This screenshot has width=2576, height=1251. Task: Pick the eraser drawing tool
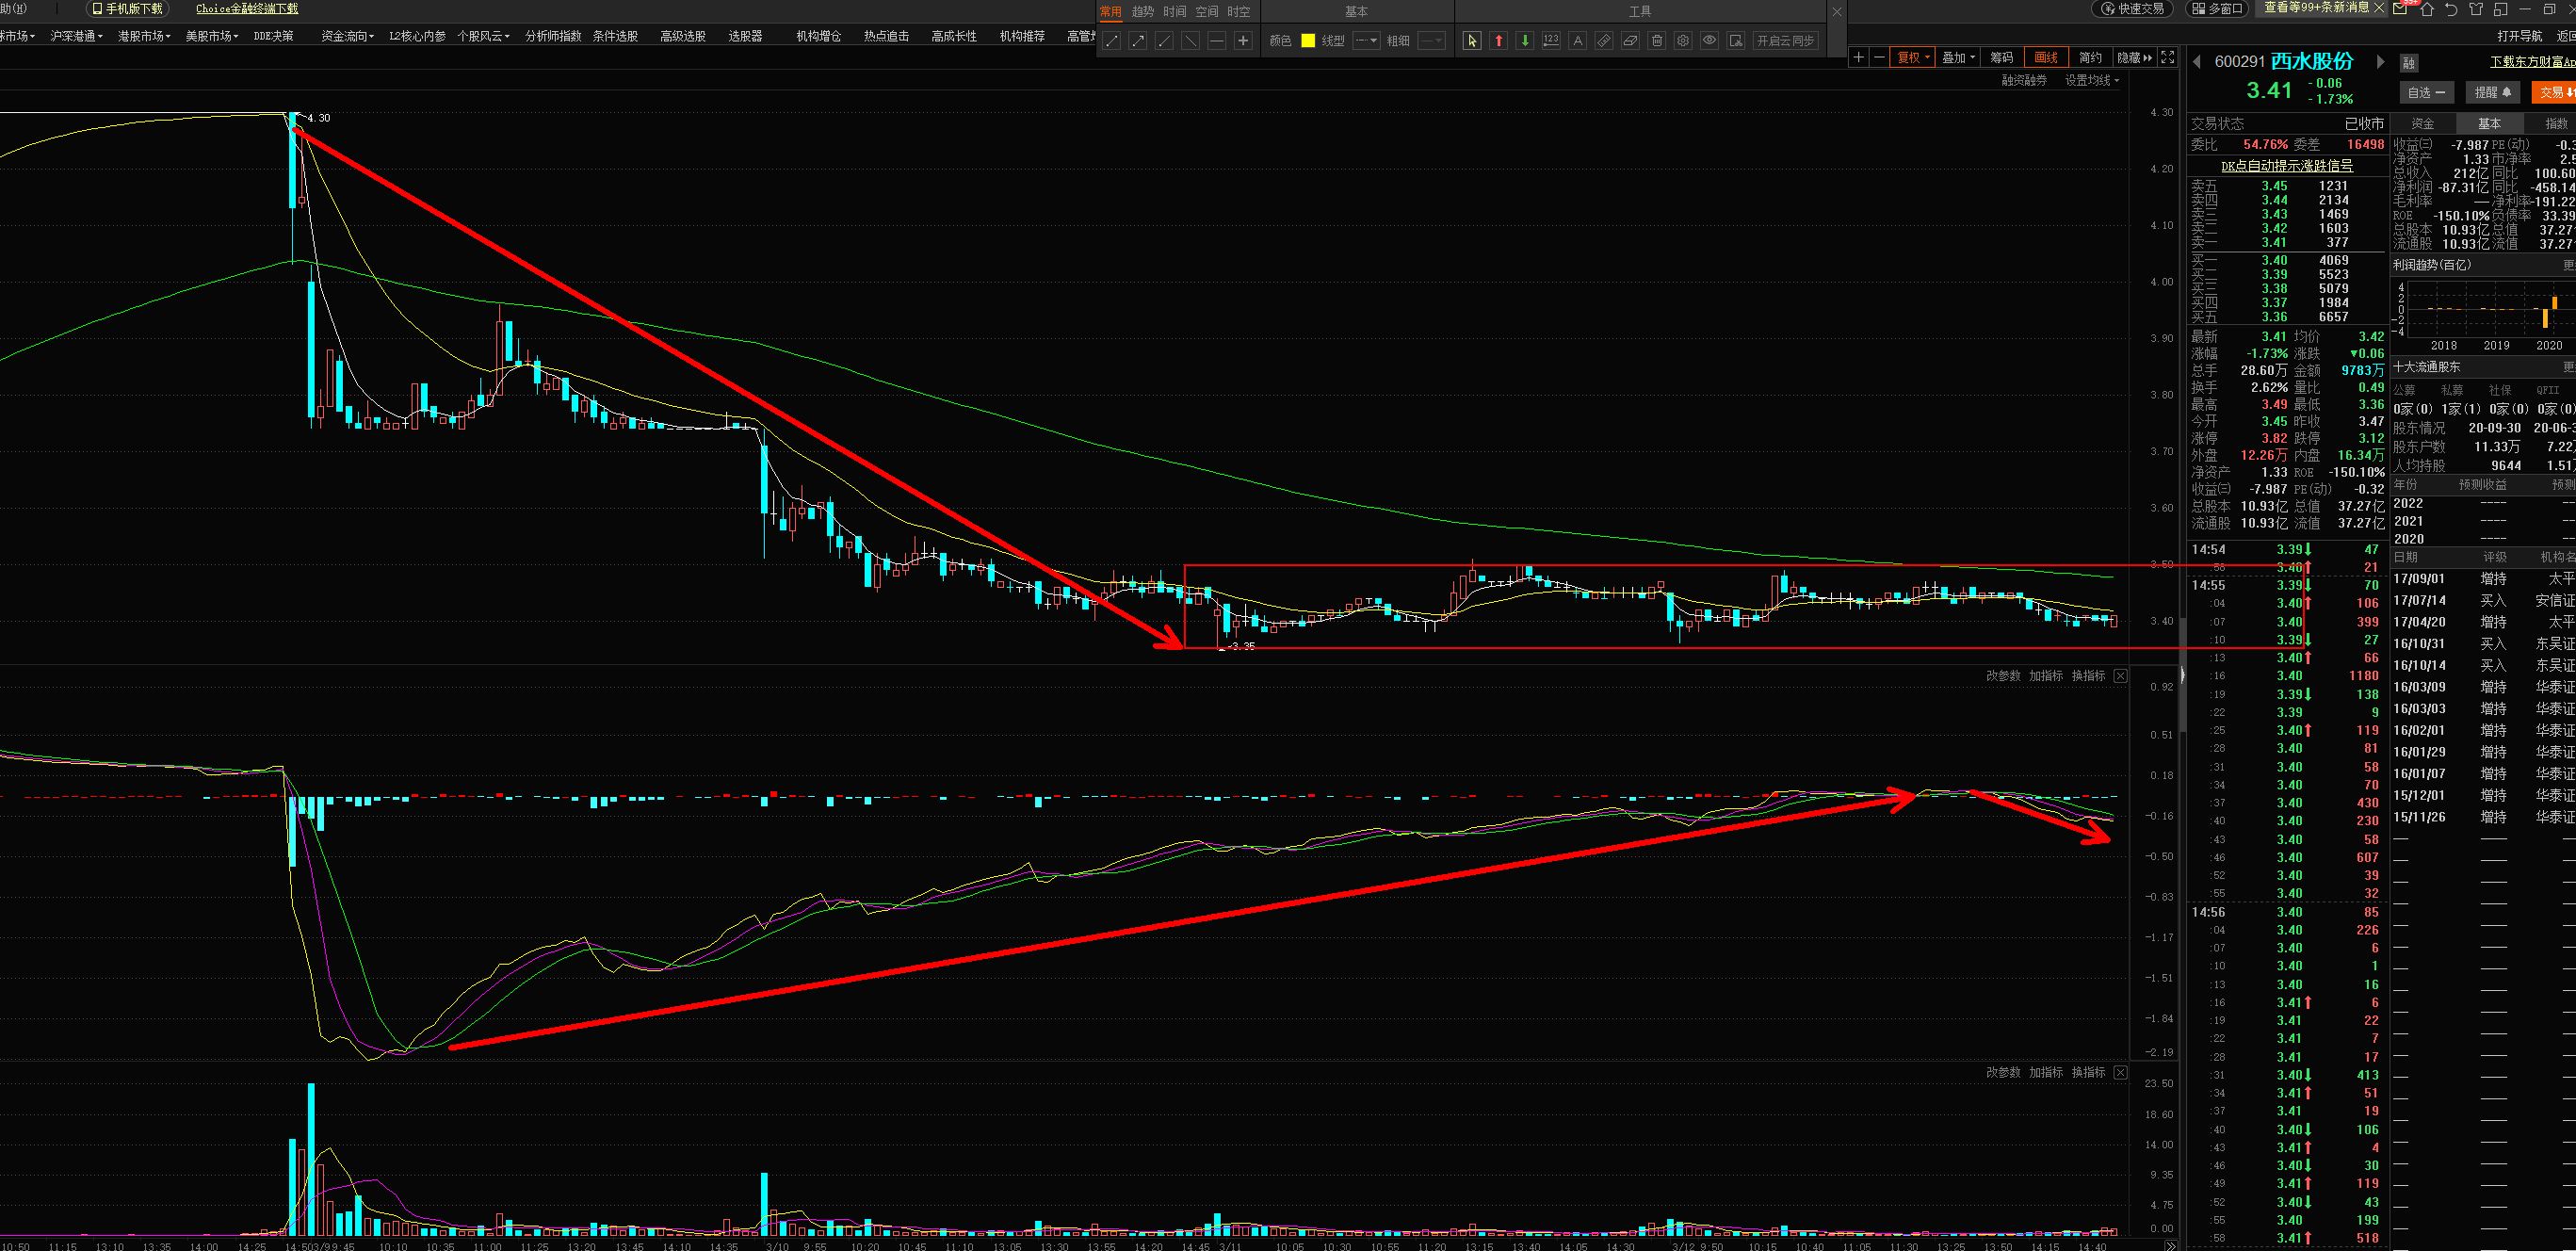point(1630,41)
